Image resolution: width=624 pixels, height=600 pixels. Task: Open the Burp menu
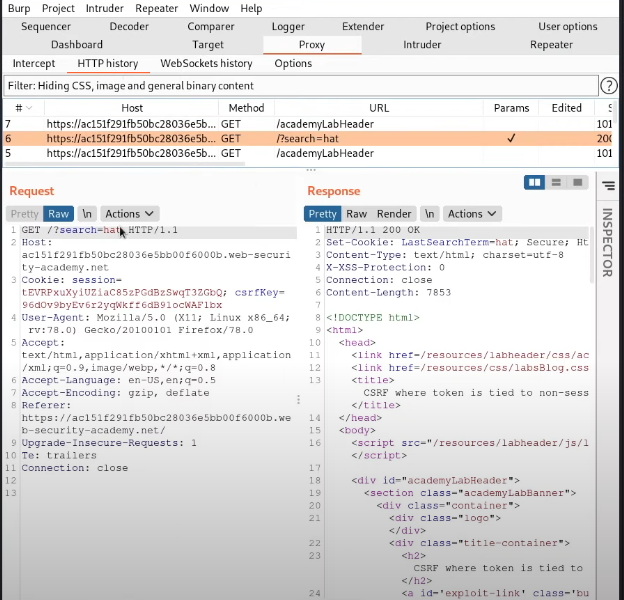pyautogui.click(x=19, y=8)
